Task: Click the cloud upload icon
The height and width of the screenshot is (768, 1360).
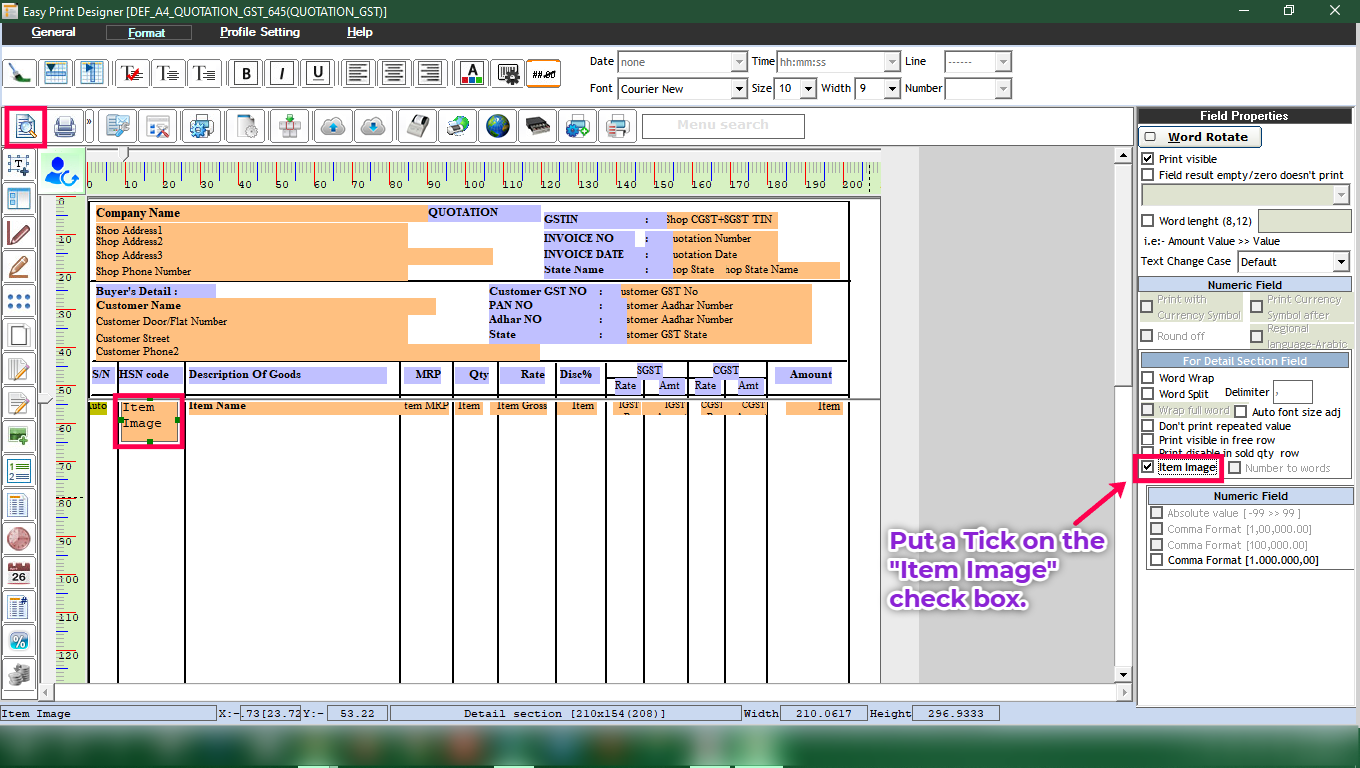Action: pos(333,127)
